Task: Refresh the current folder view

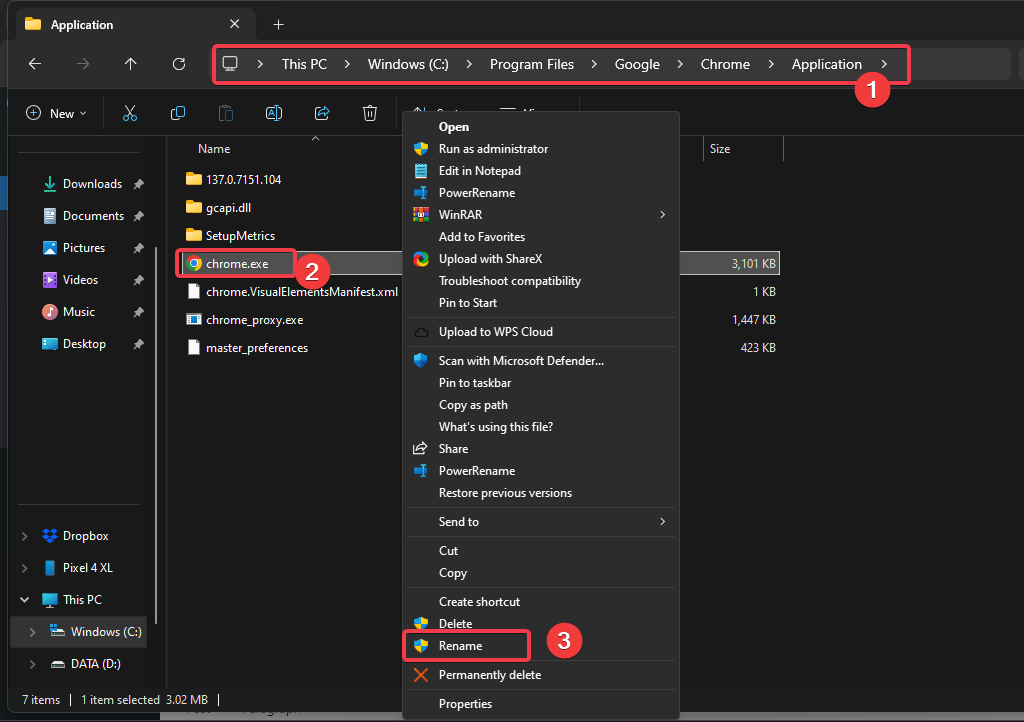Action: [179, 63]
